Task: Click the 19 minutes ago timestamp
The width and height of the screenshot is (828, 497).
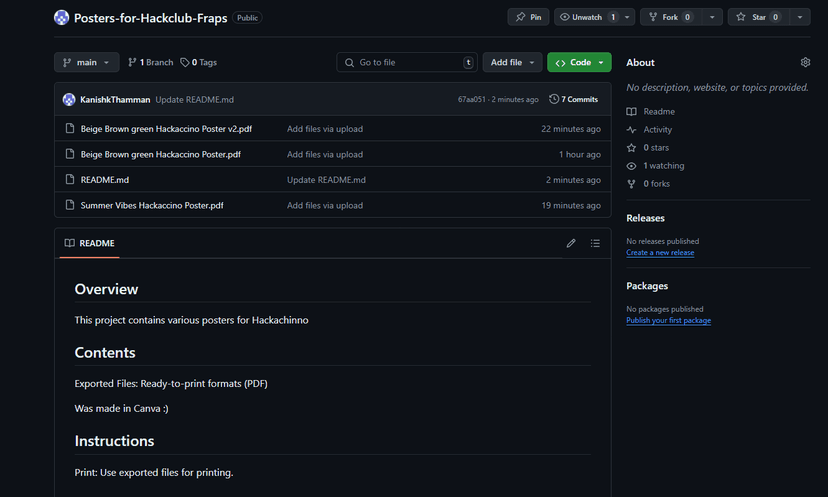Action: pyautogui.click(x=571, y=205)
